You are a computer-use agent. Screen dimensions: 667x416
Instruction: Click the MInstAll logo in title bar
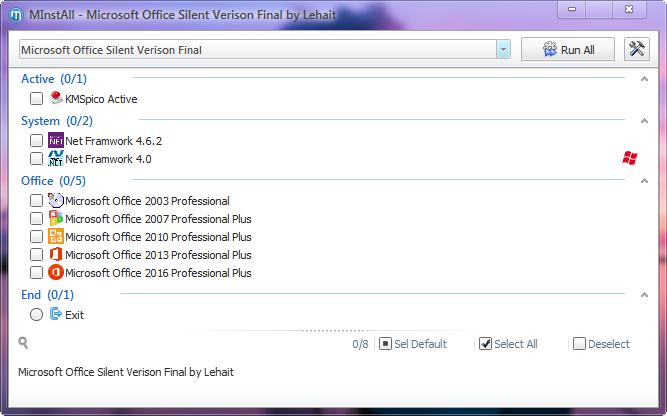click(16, 15)
